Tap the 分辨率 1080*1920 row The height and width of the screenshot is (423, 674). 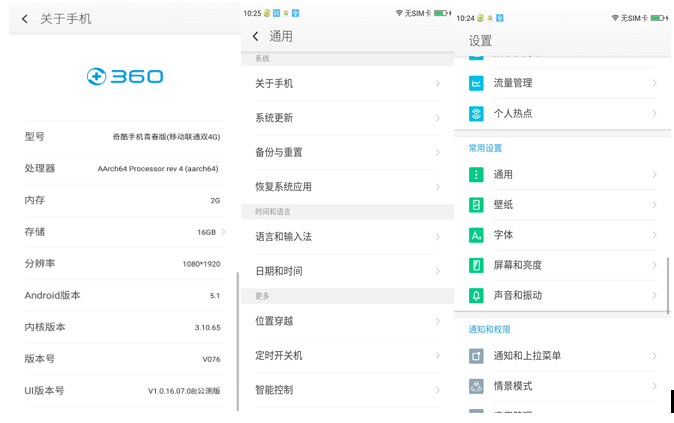click(x=124, y=264)
